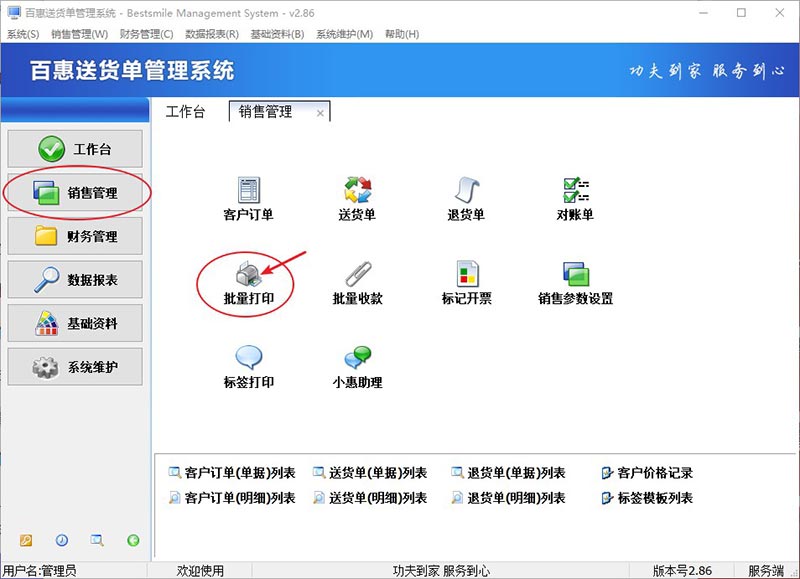Open the 财务管理(C) menu
Screen dimensions: 800x579
[x=146, y=34]
